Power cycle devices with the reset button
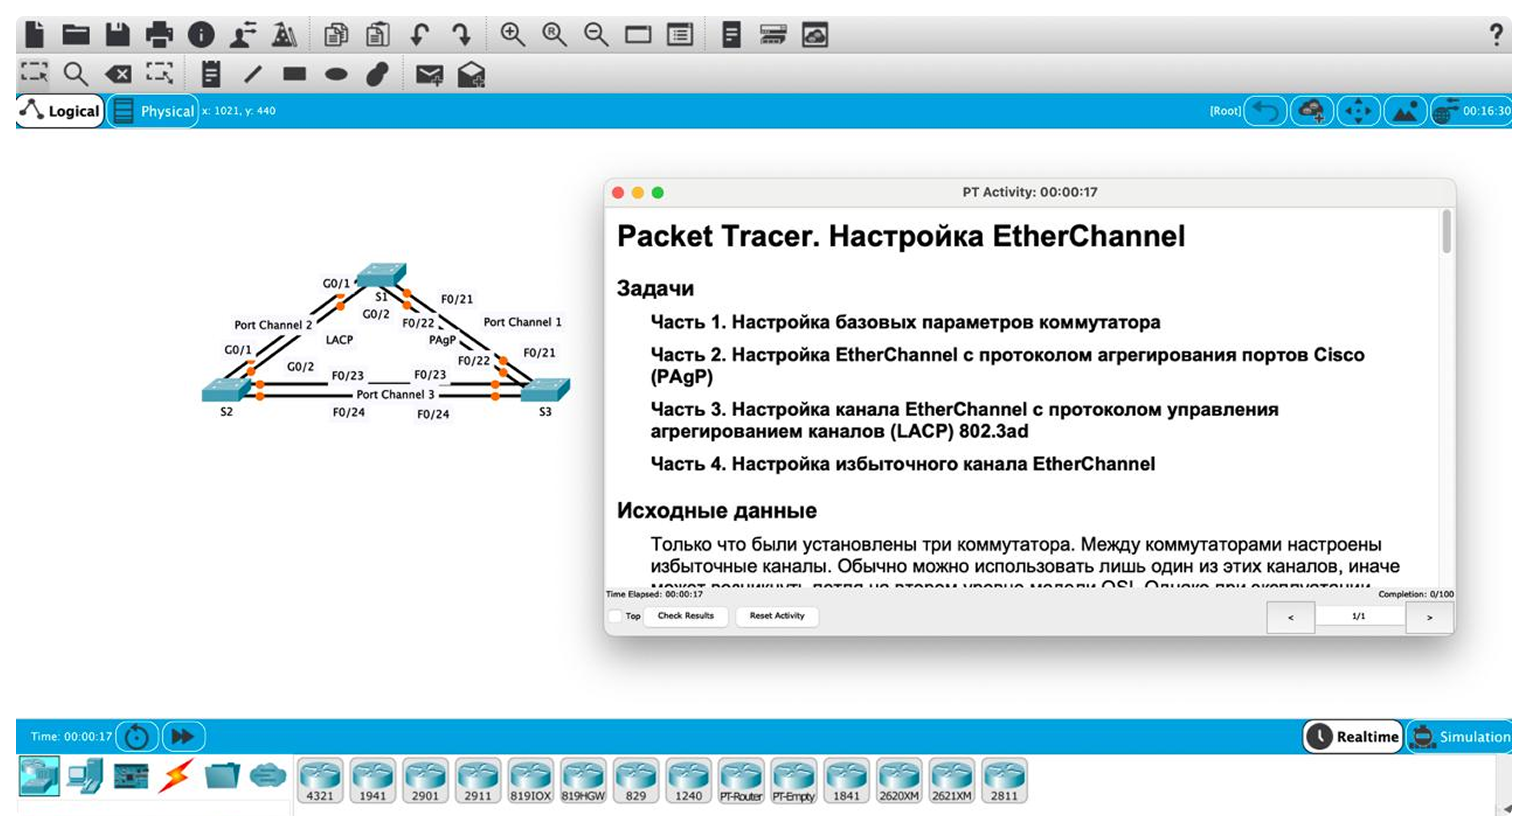1528x832 pixels. point(137,737)
